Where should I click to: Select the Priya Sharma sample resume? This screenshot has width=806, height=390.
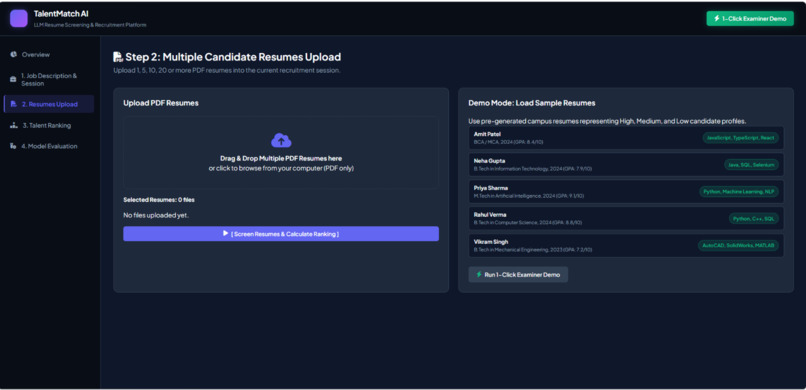(626, 192)
